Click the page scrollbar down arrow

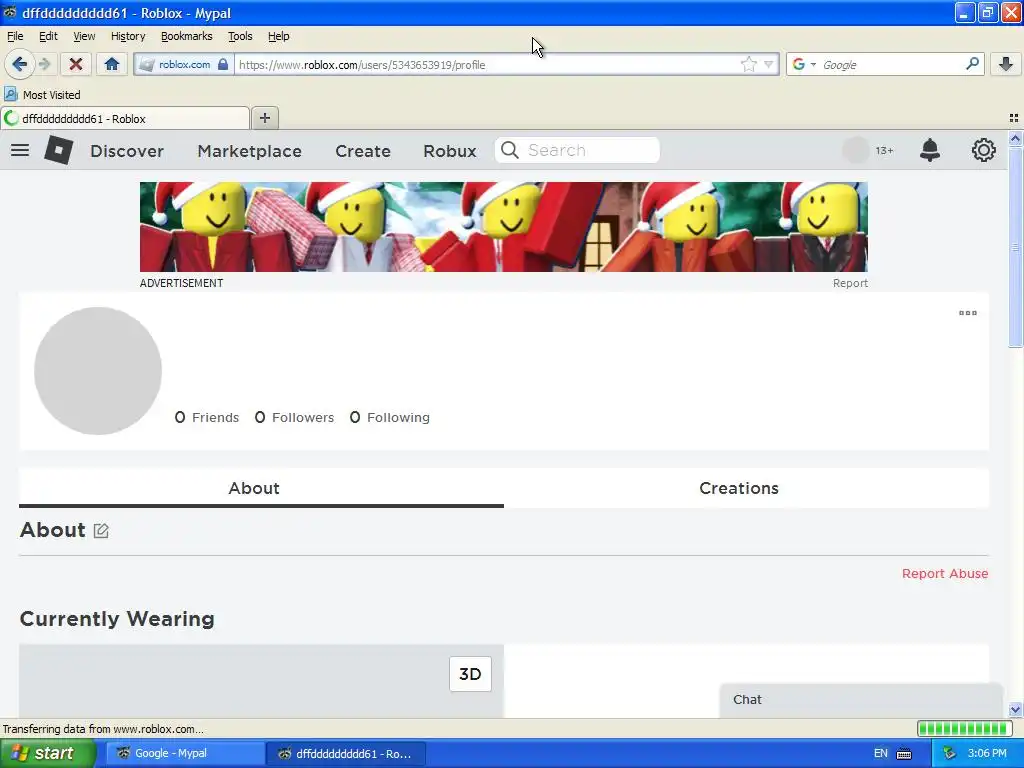coord(1015,709)
